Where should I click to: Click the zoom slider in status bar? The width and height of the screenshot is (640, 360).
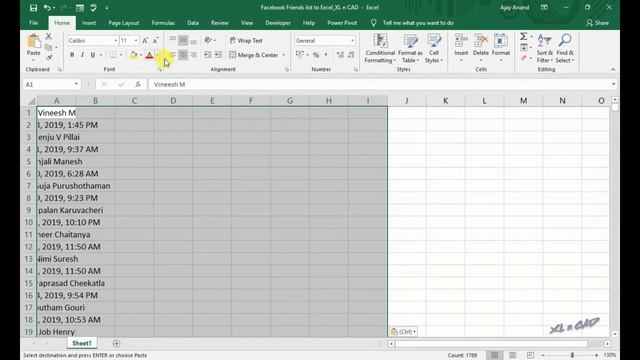coord(572,355)
